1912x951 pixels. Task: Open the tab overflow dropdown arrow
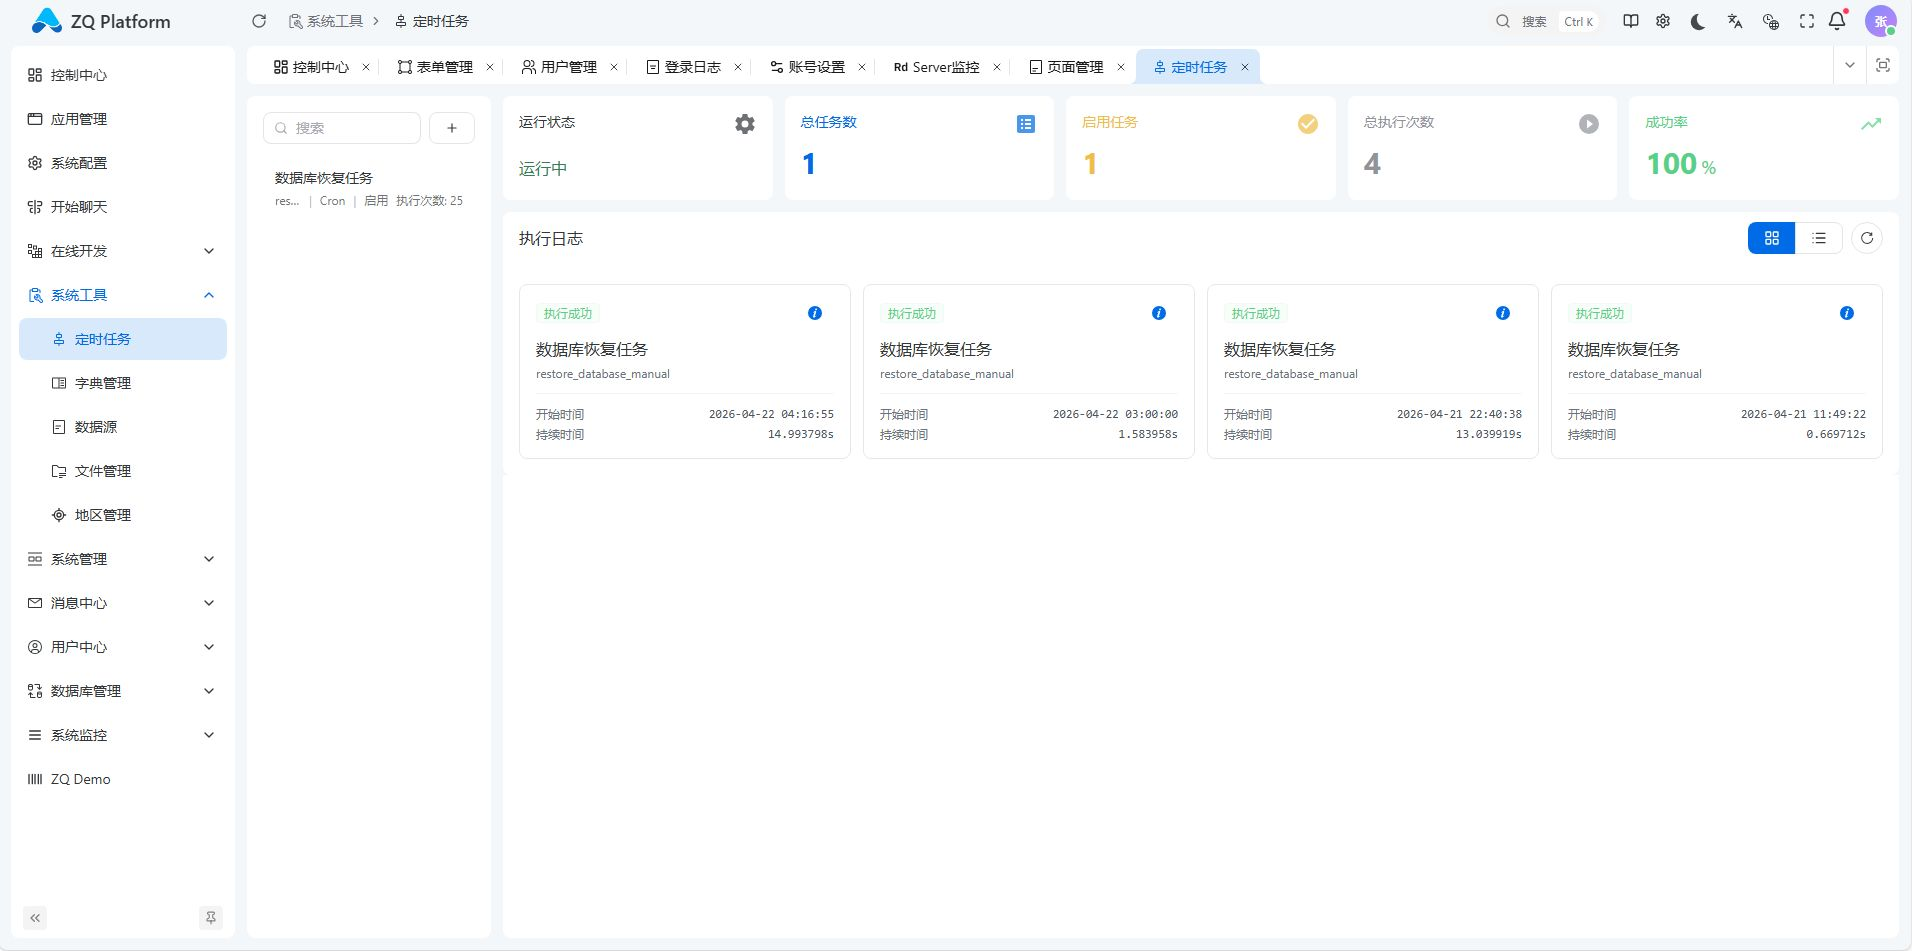[1851, 66]
